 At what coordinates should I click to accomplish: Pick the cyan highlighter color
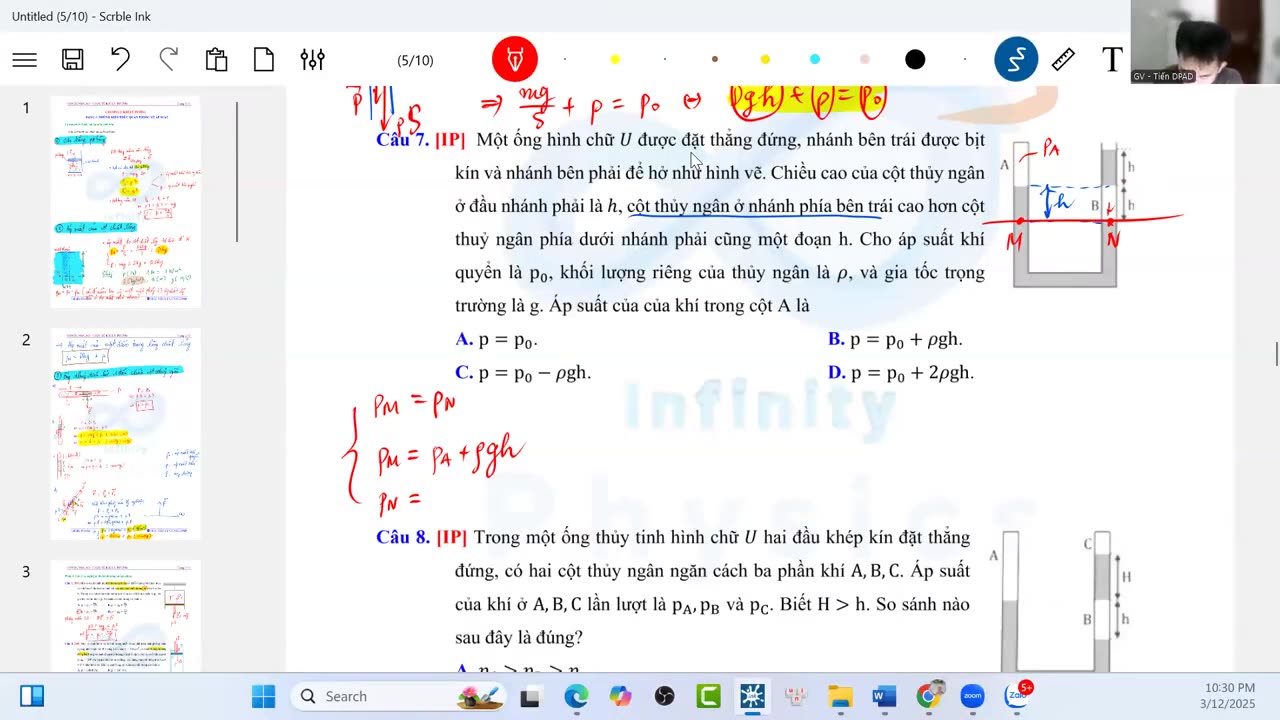[815, 60]
